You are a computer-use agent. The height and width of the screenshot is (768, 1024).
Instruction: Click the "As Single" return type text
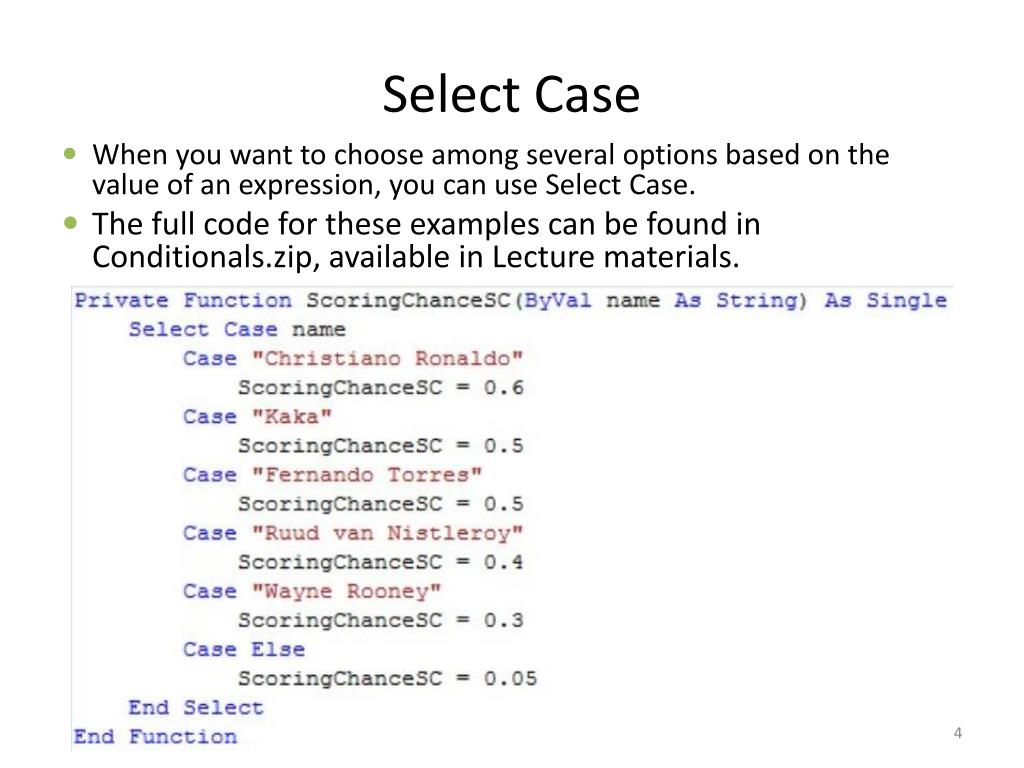click(886, 300)
